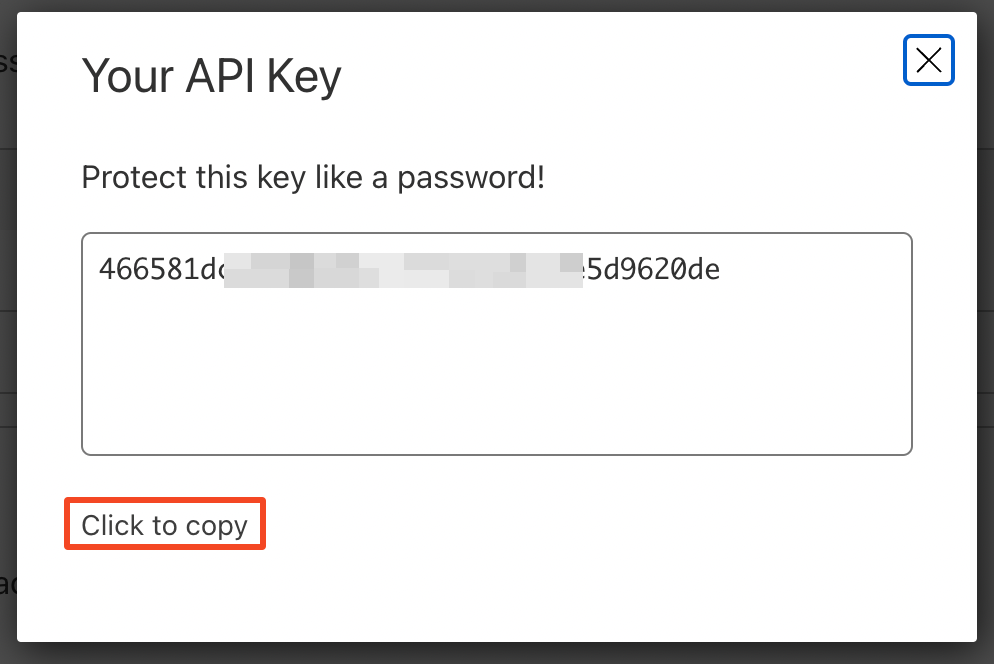Dismiss the modal using the blue-outlined X
Image resolution: width=994 pixels, height=664 pixels.
click(x=929, y=60)
